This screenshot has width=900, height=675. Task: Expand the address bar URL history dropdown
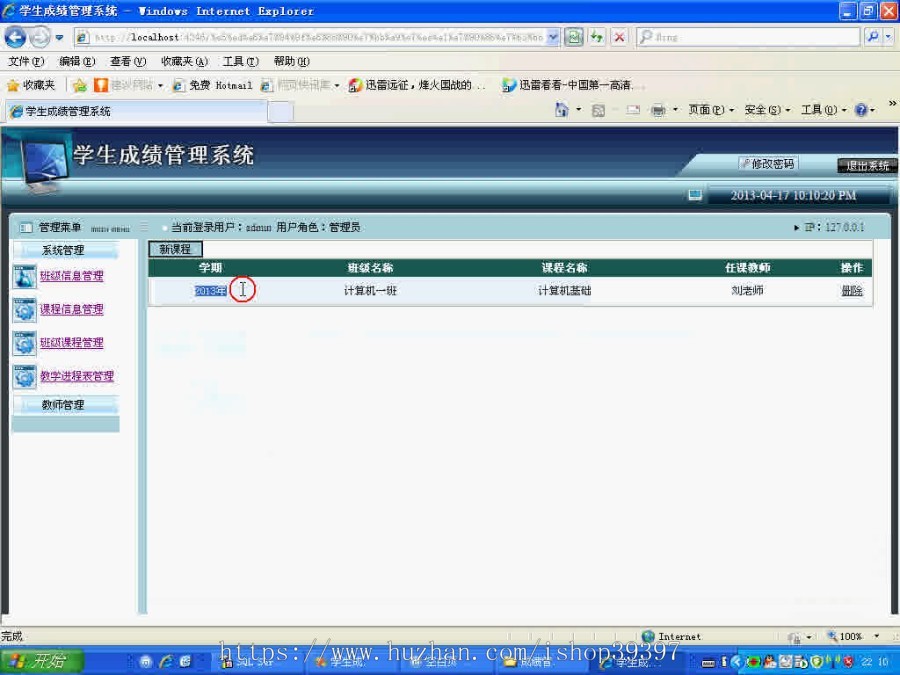[553, 37]
